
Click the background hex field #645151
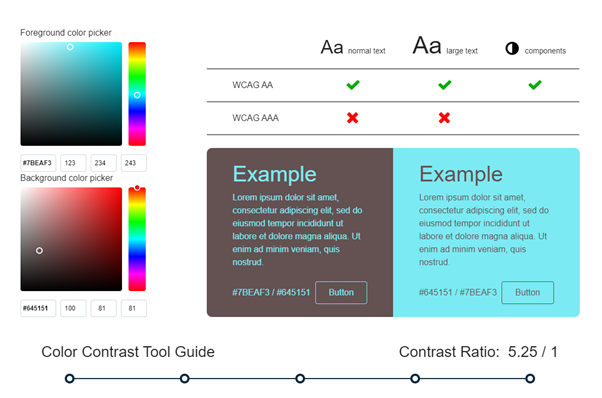[x=38, y=308]
